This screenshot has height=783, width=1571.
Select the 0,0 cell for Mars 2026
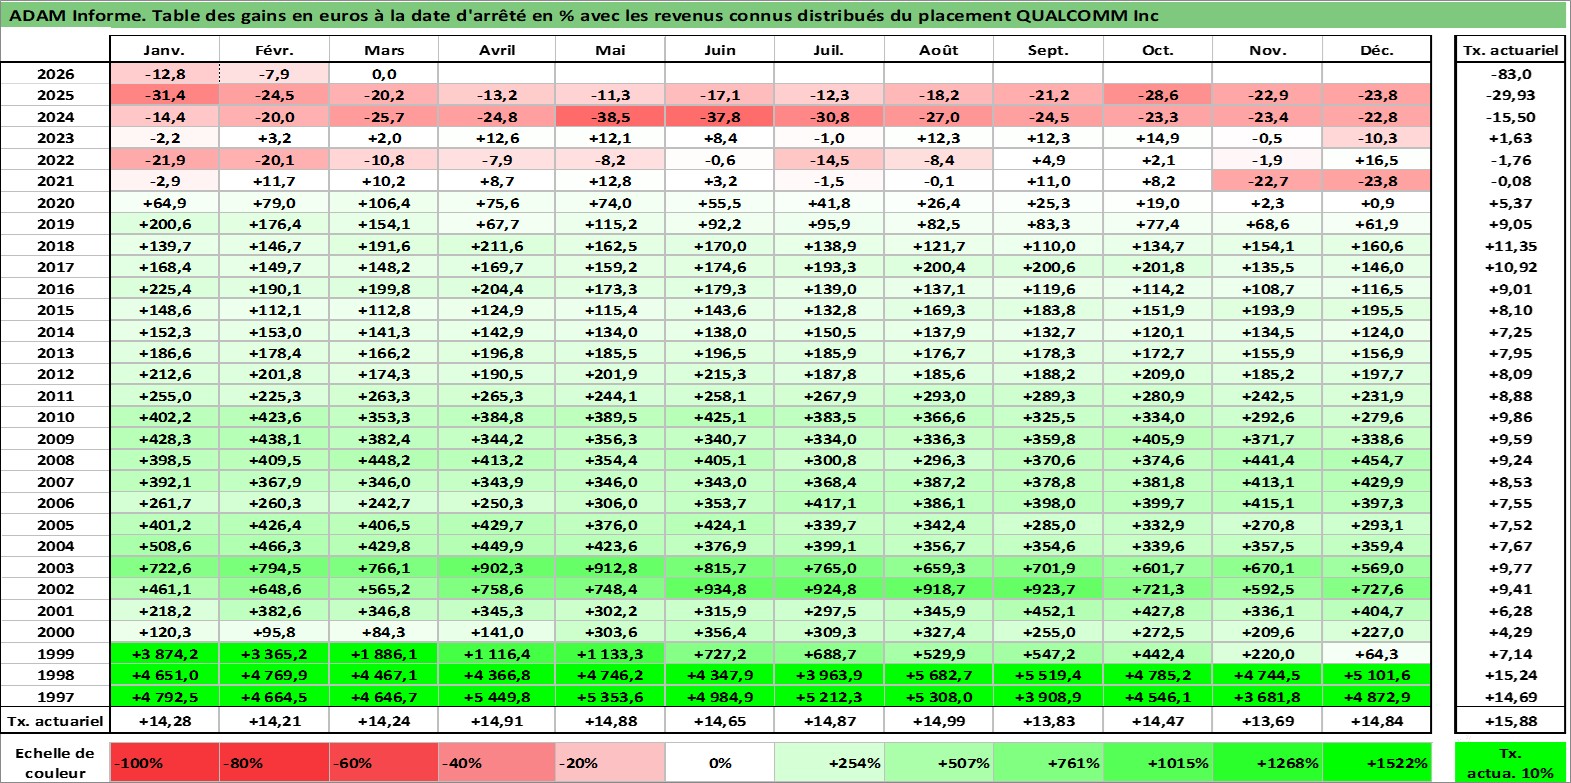click(384, 74)
